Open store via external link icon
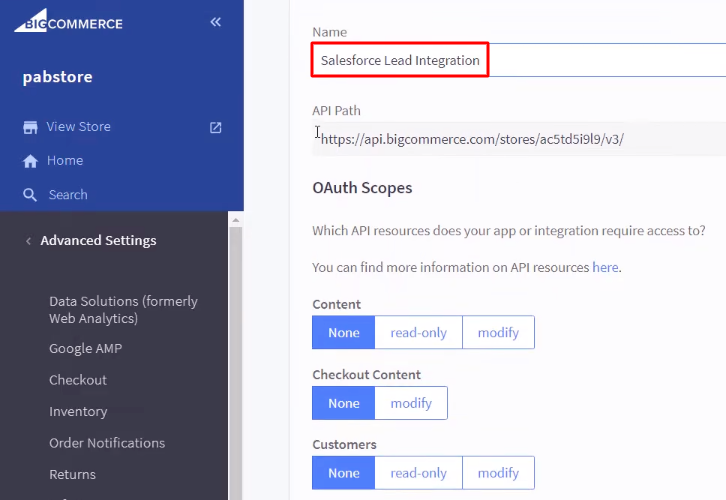 click(215, 127)
